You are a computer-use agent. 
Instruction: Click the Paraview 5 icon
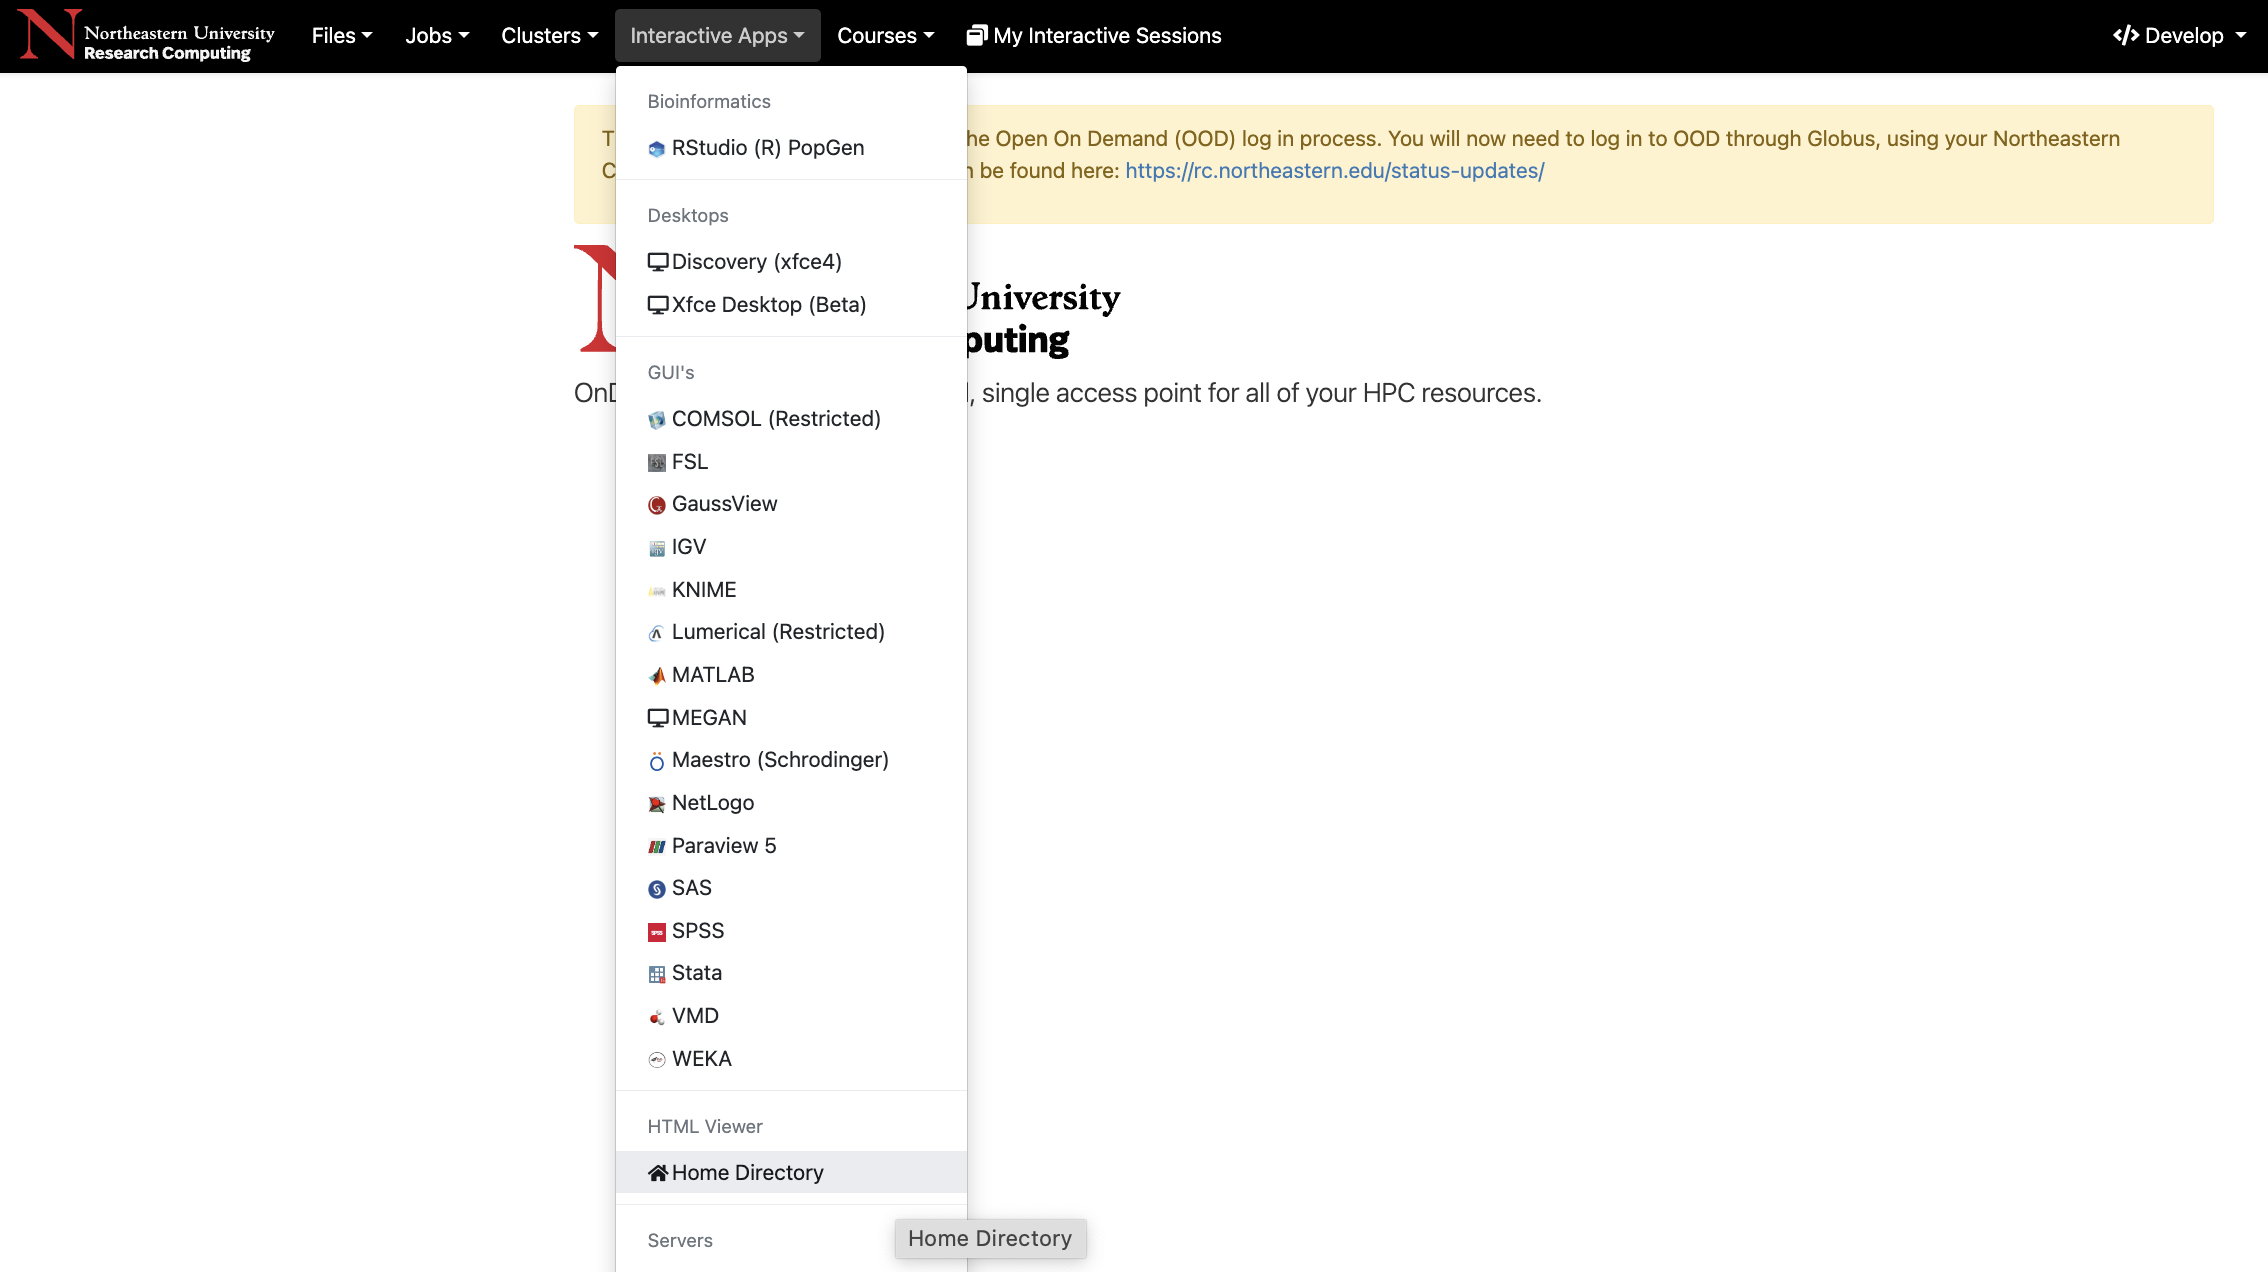pyautogui.click(x=657, y=847)
